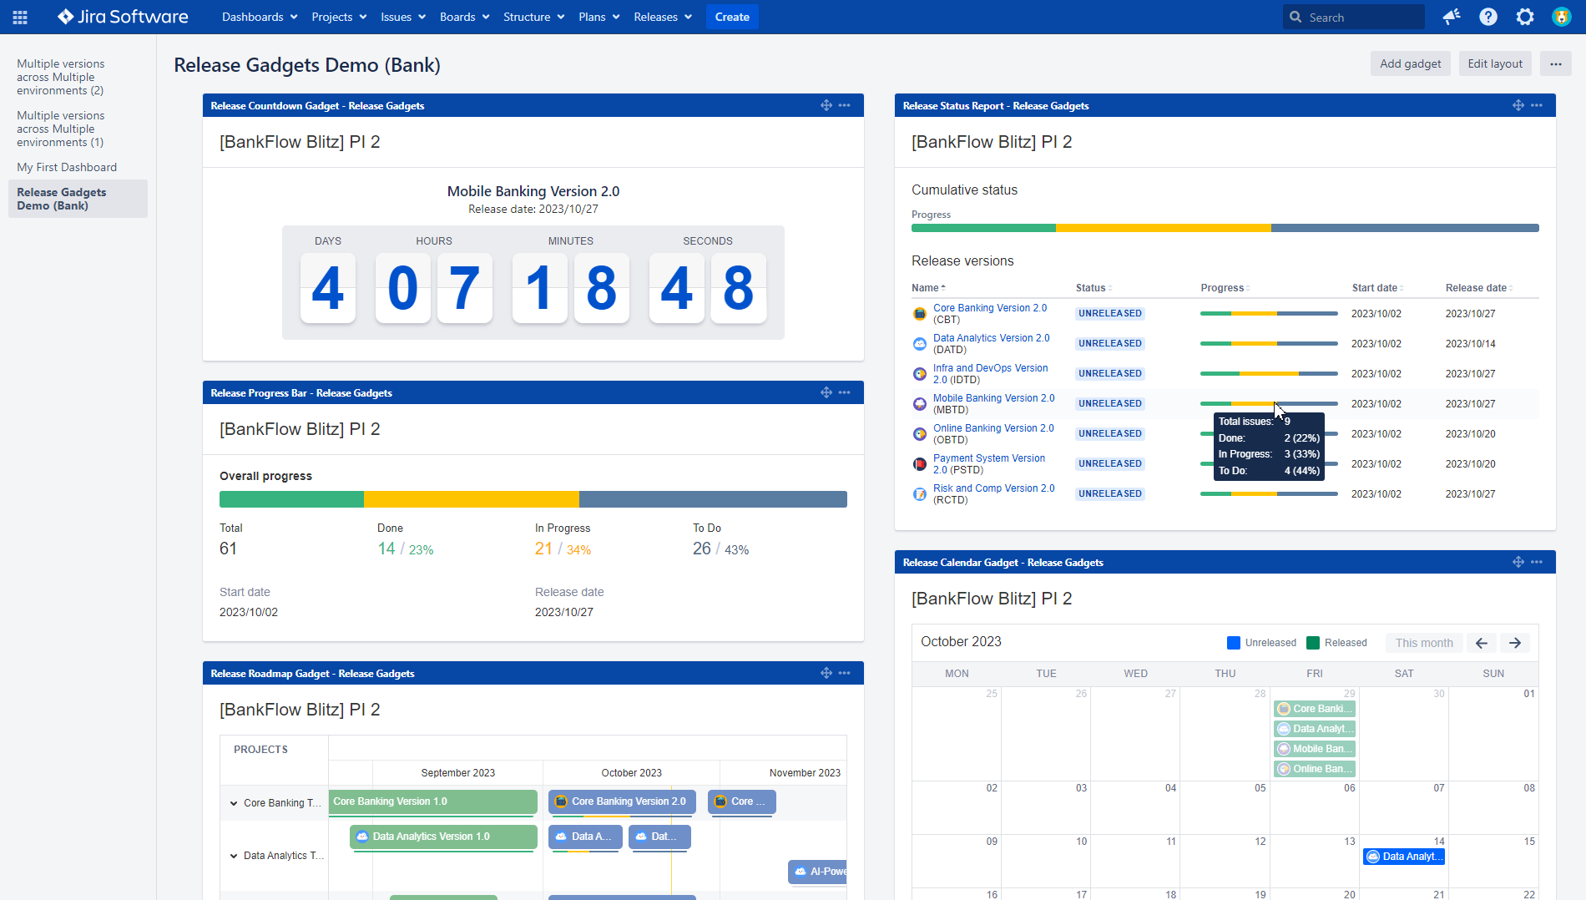Screen dimensions: 1586x900
Task: Open the Releases dropdown menu
Action: (x=662, y=17)
